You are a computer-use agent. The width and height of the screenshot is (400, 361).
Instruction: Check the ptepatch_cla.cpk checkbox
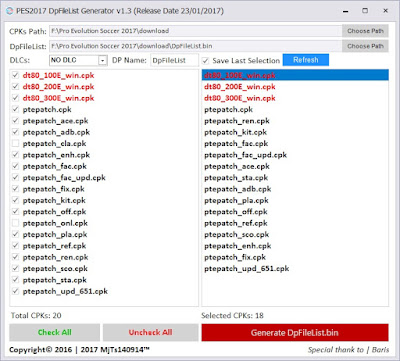pyautogui.click(x=15, y=144)
